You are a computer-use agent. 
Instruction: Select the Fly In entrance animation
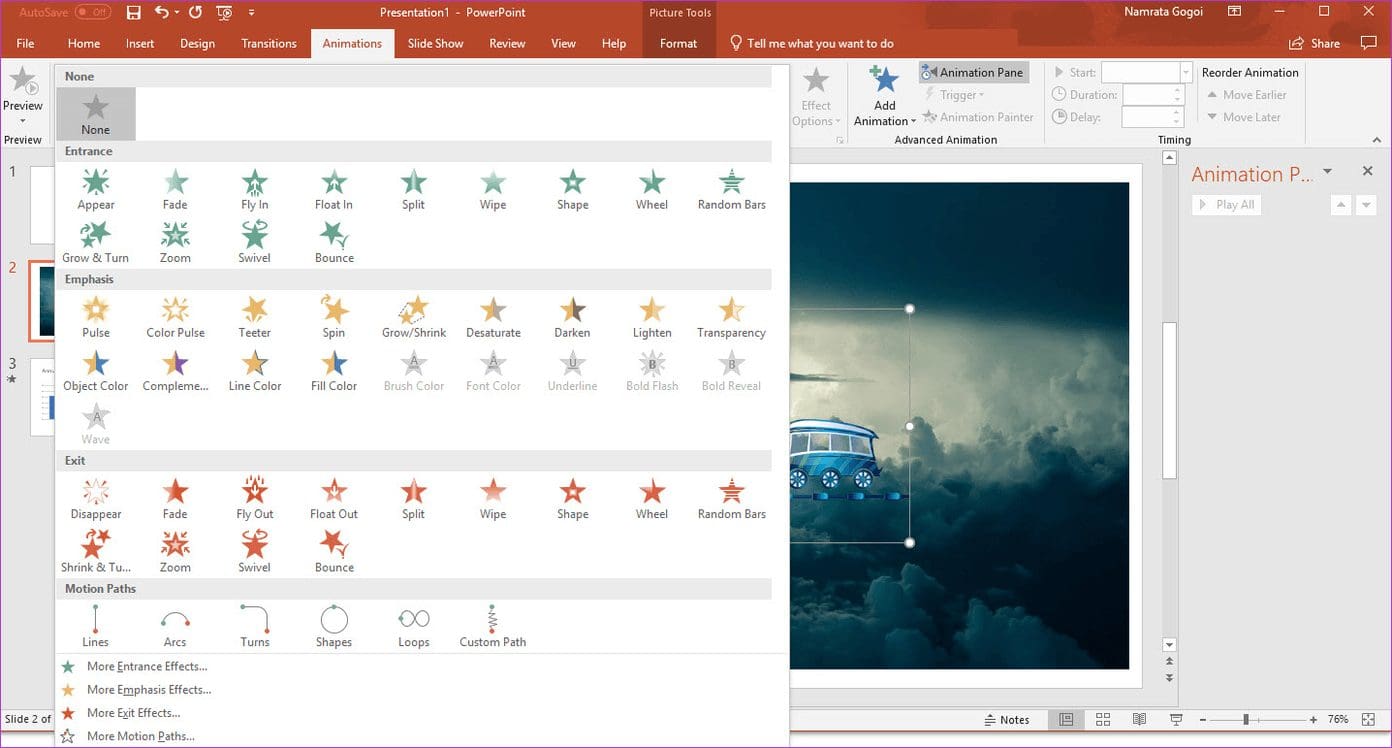(254, 189)
